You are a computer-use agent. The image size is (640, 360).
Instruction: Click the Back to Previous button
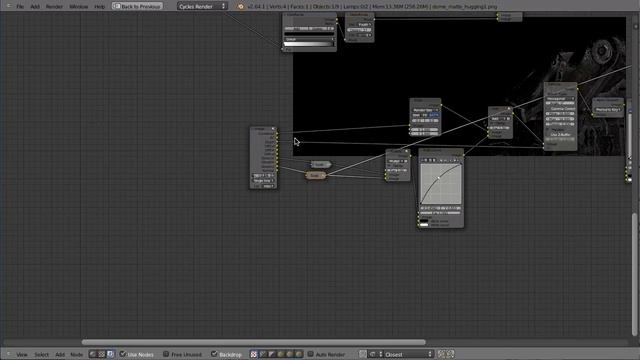click(138, 6)
